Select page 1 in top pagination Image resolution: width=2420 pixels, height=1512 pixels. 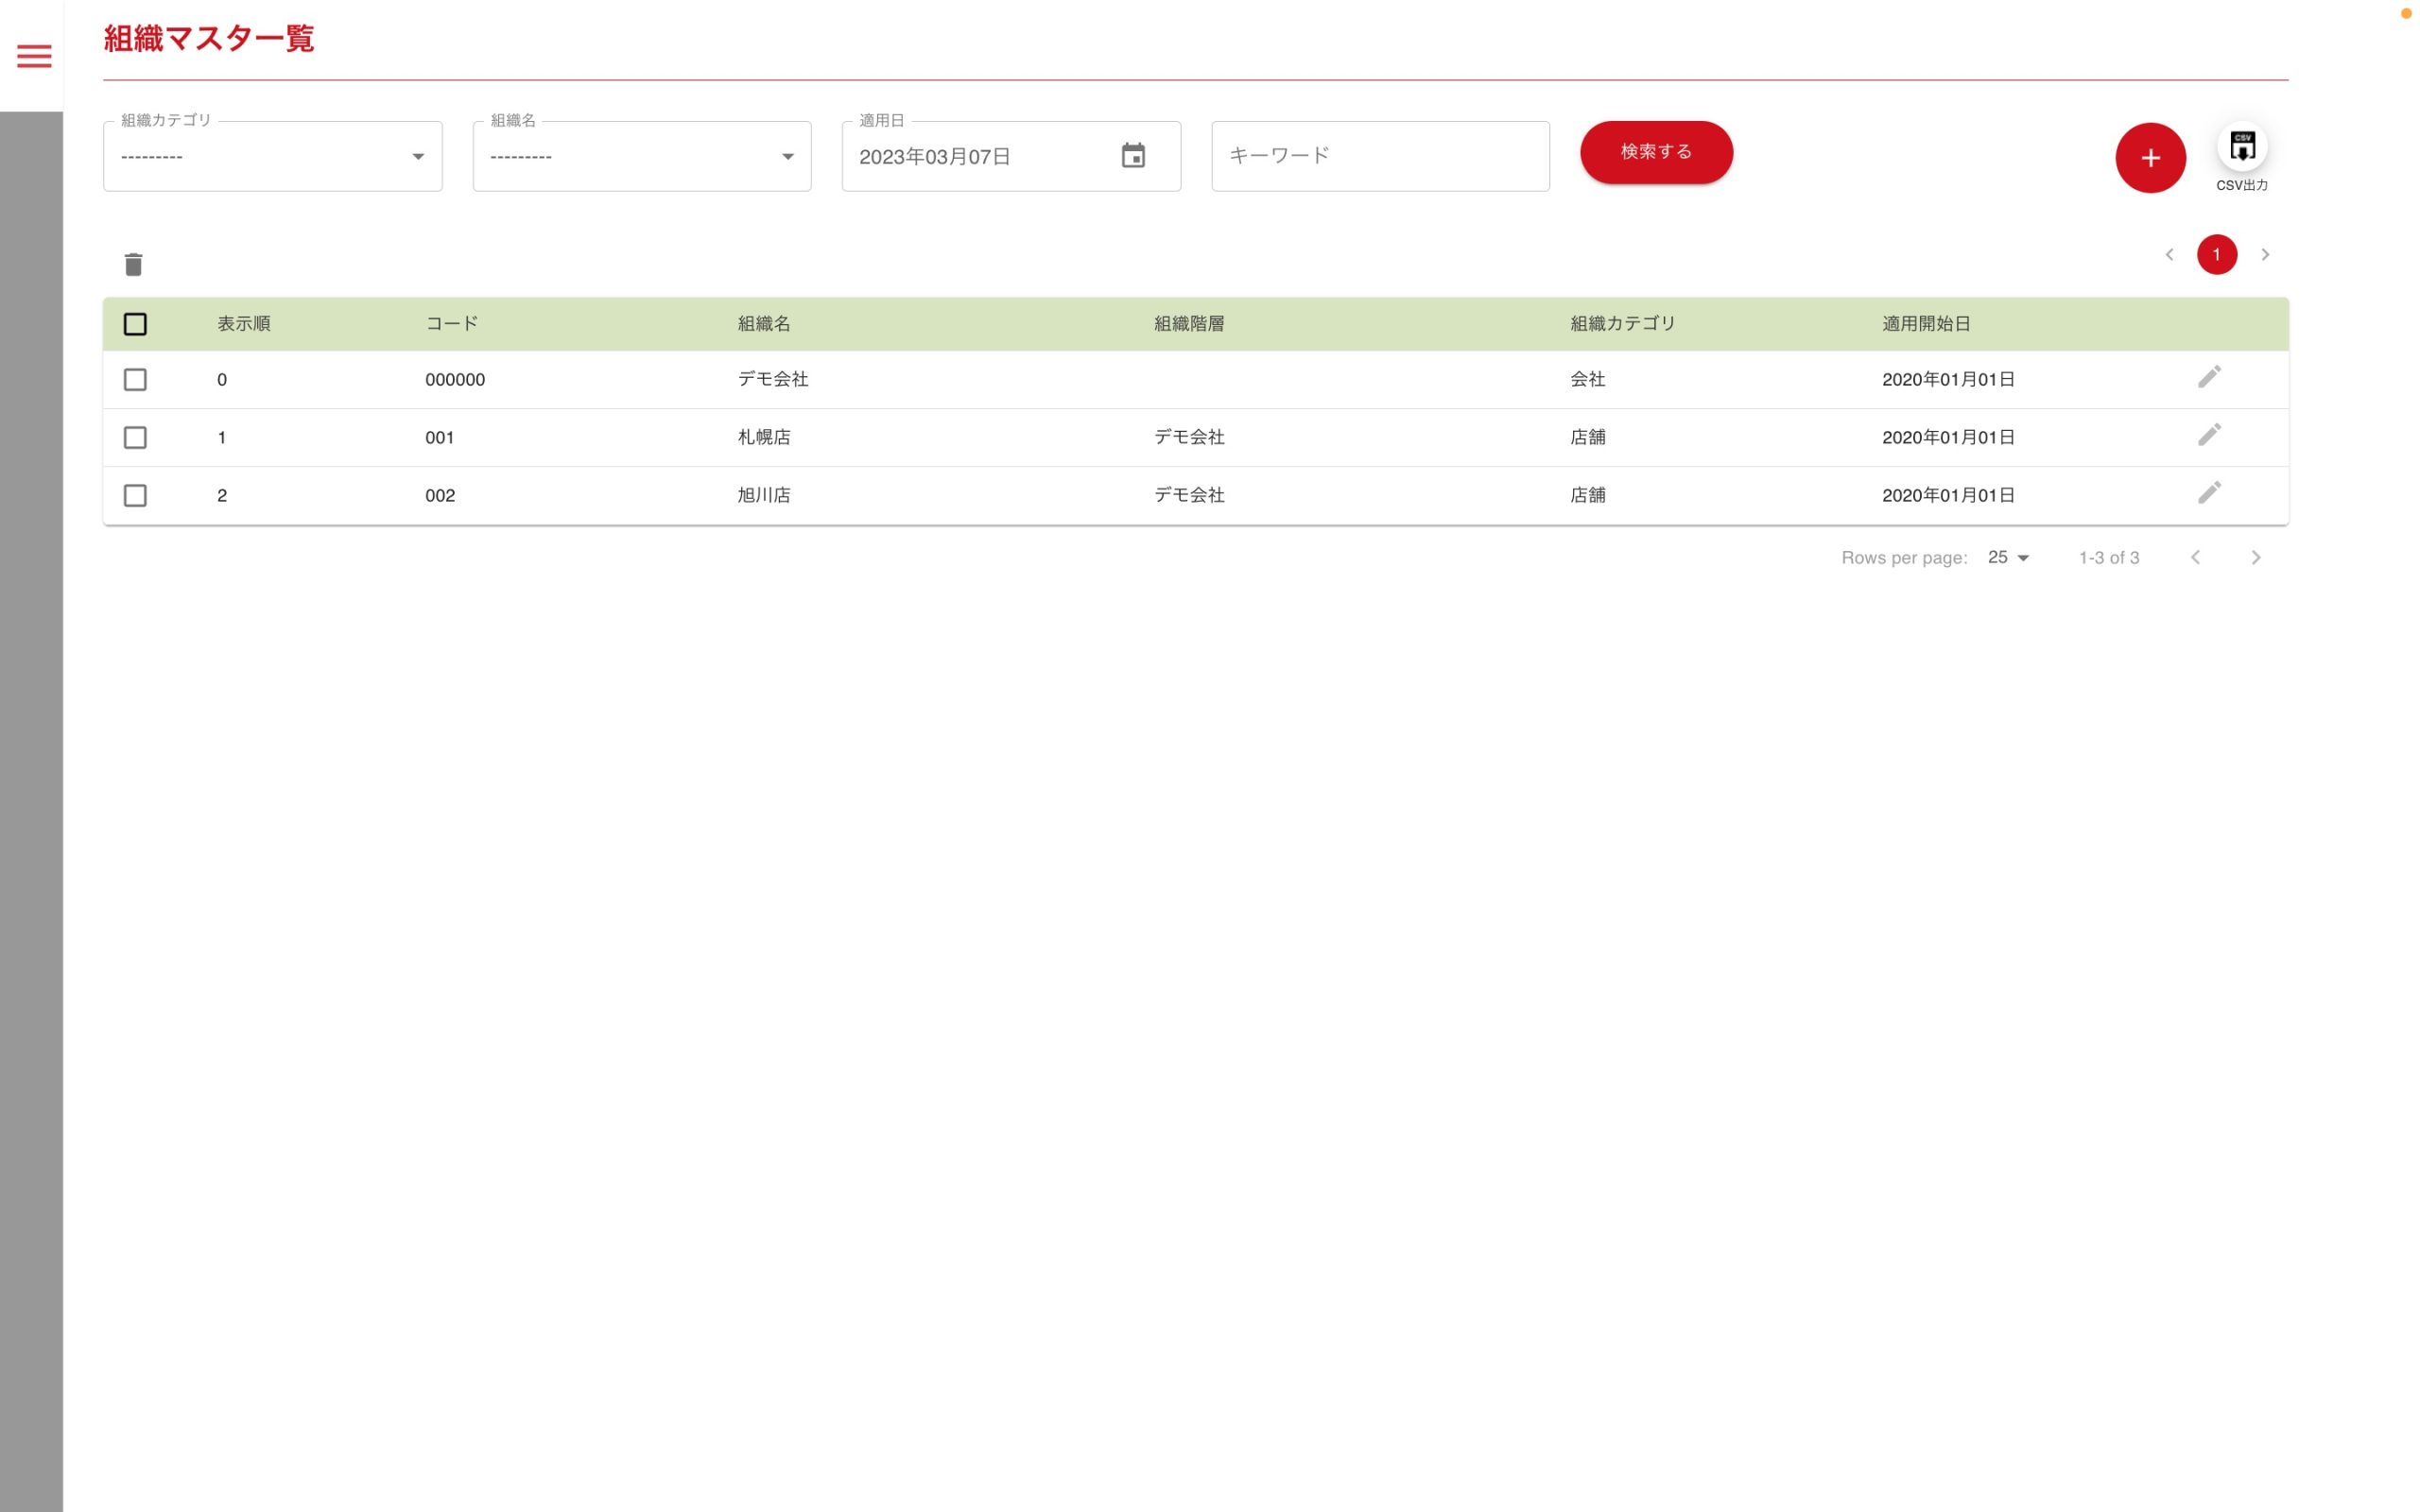click(x=2215, y=255)
